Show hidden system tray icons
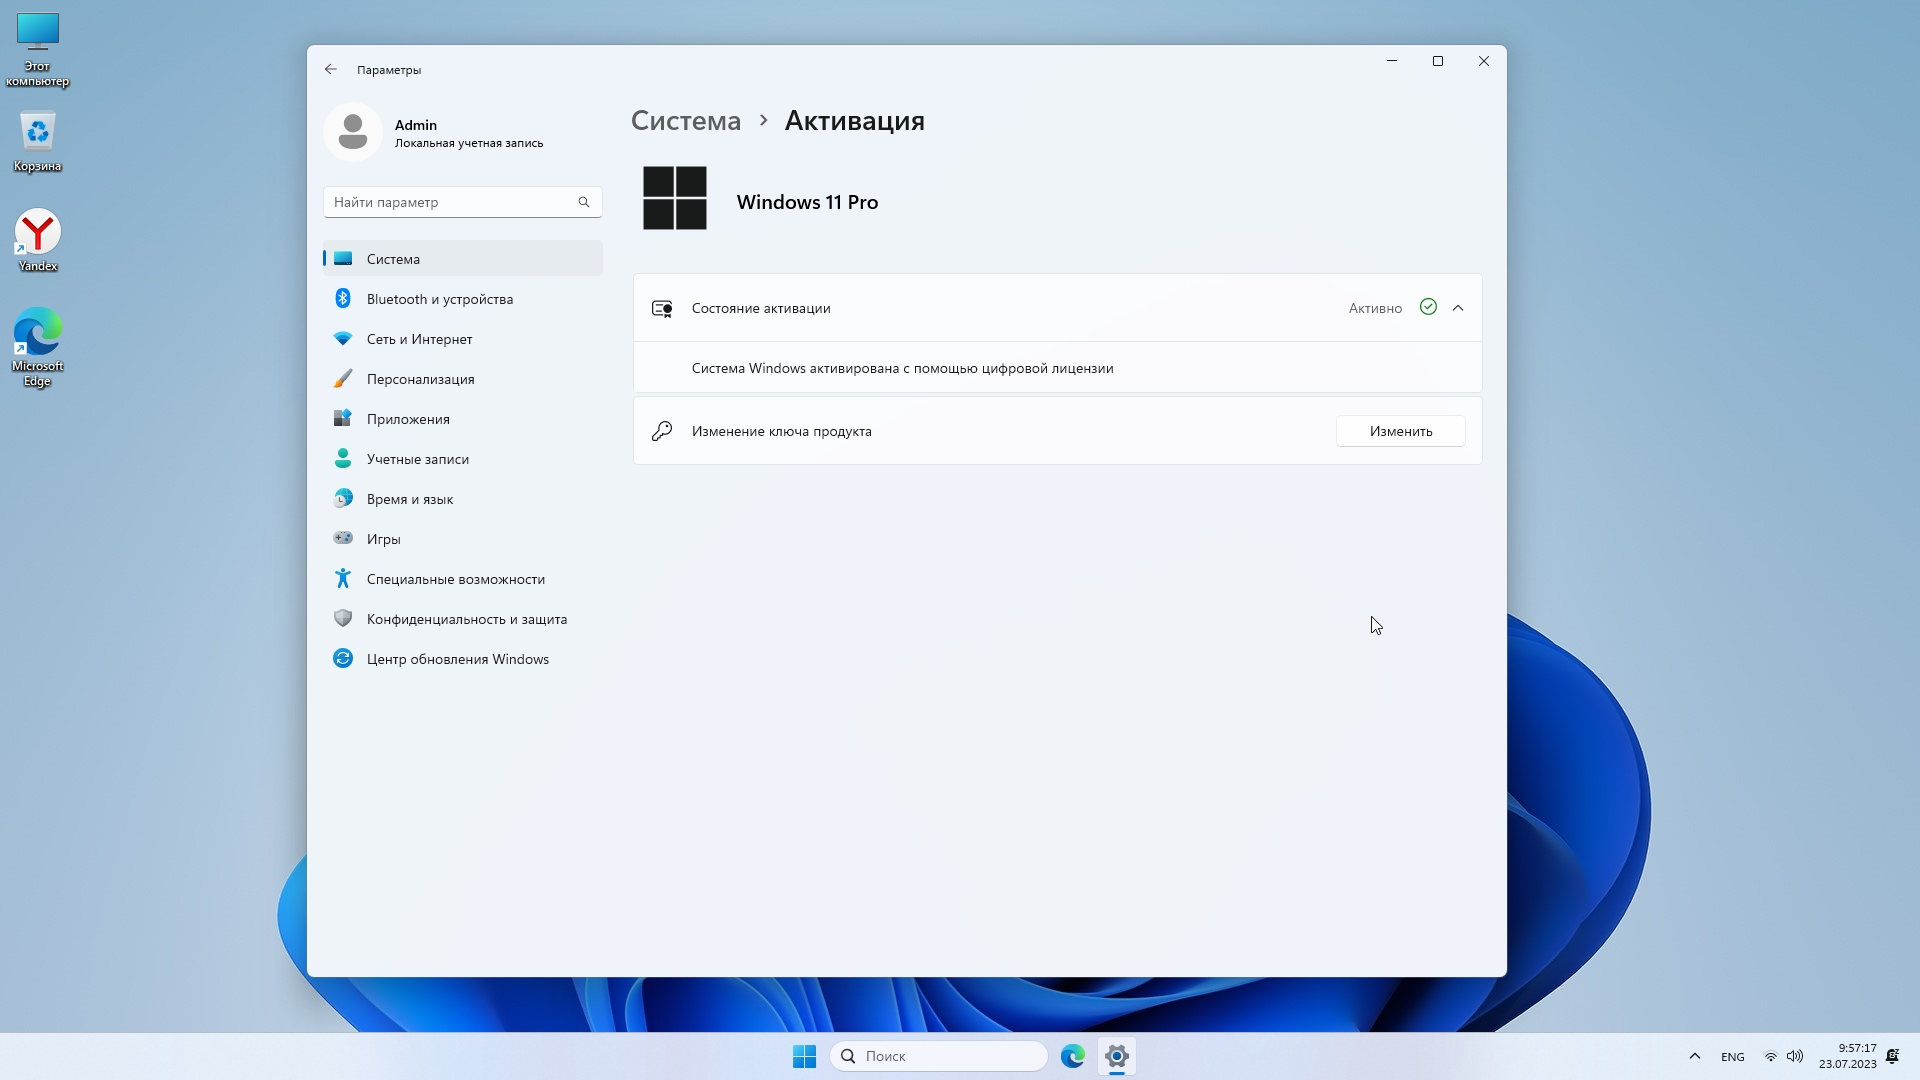 pyautogui.click(x=1694, y=1056)
